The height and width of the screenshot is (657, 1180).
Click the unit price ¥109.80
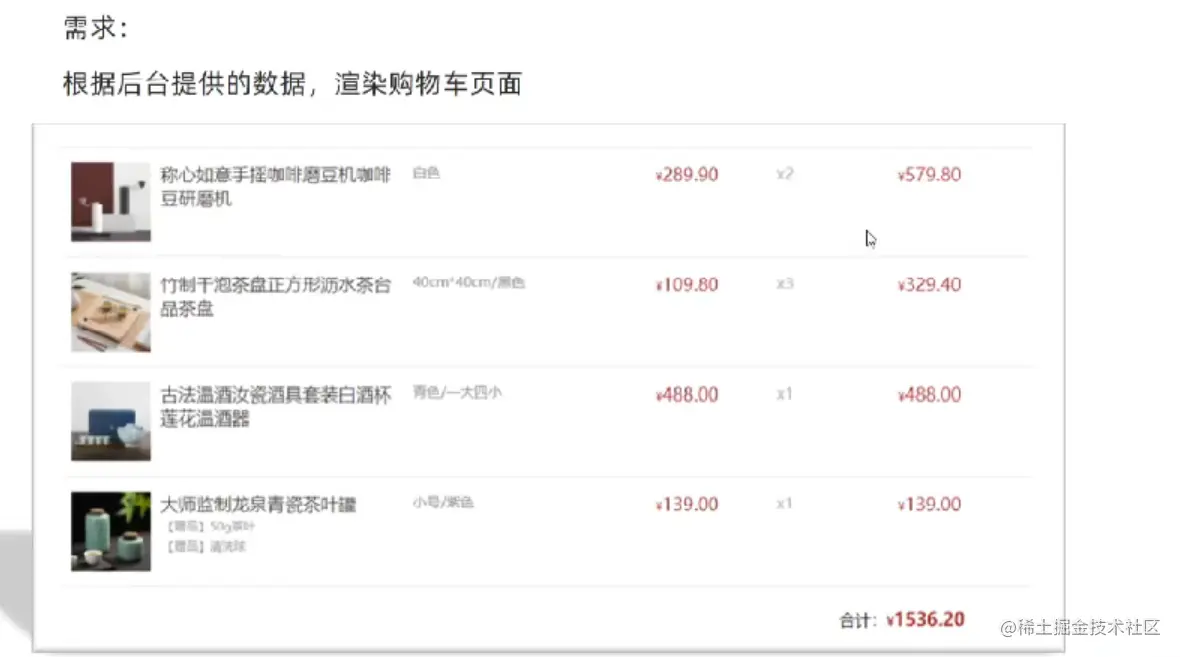pyautogui.click(x=686, y=284)
